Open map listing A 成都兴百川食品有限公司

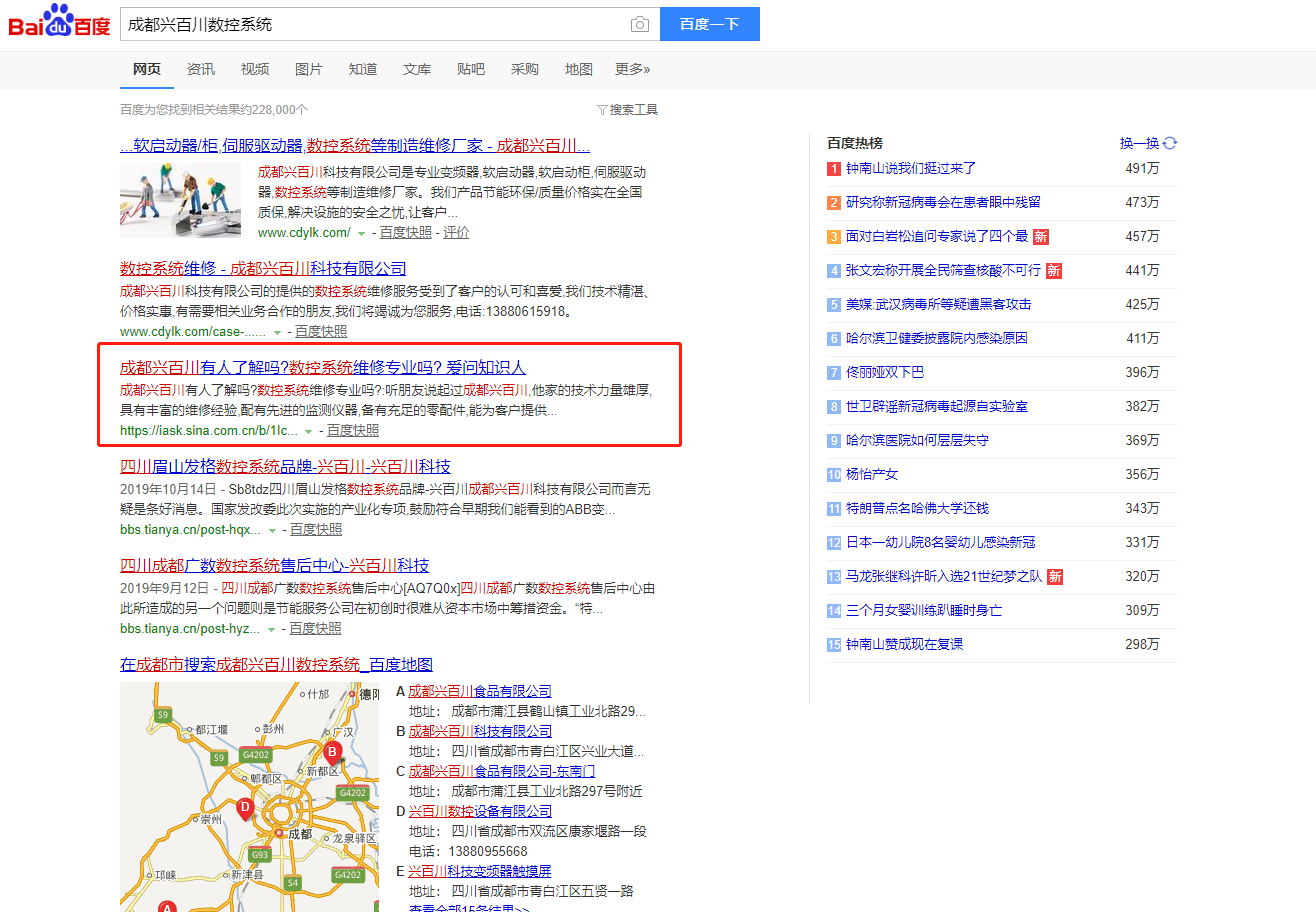coord(480,691)
